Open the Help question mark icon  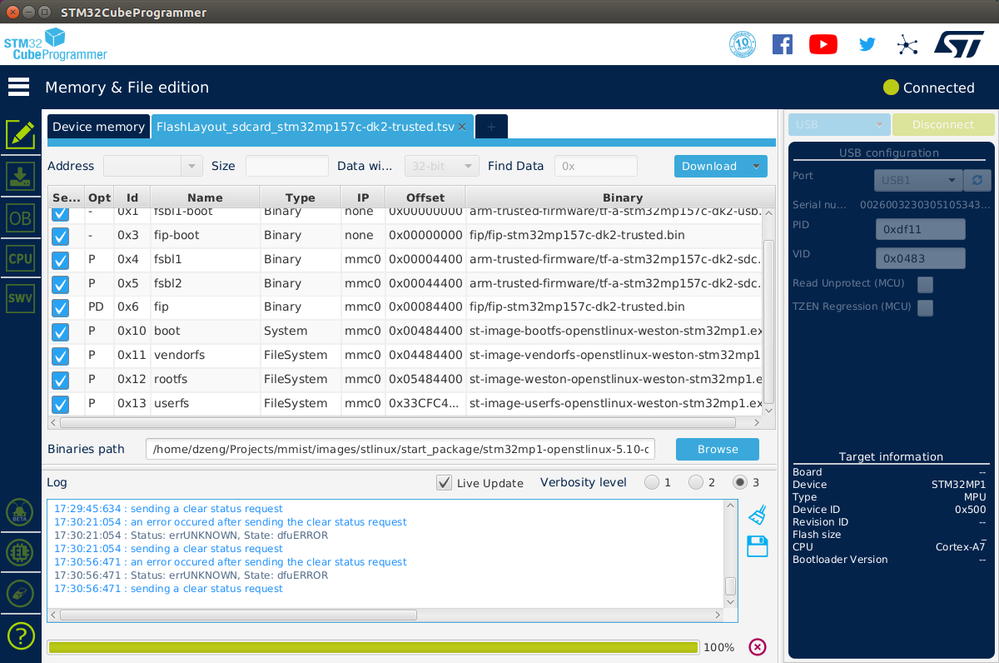20,636
